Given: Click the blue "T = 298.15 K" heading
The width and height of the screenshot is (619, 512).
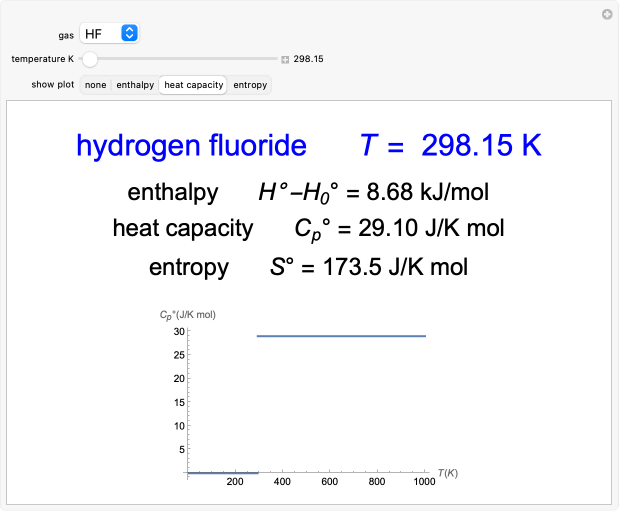Looking at the screenshot, I should pyautogui.click(x=450, y=146).
